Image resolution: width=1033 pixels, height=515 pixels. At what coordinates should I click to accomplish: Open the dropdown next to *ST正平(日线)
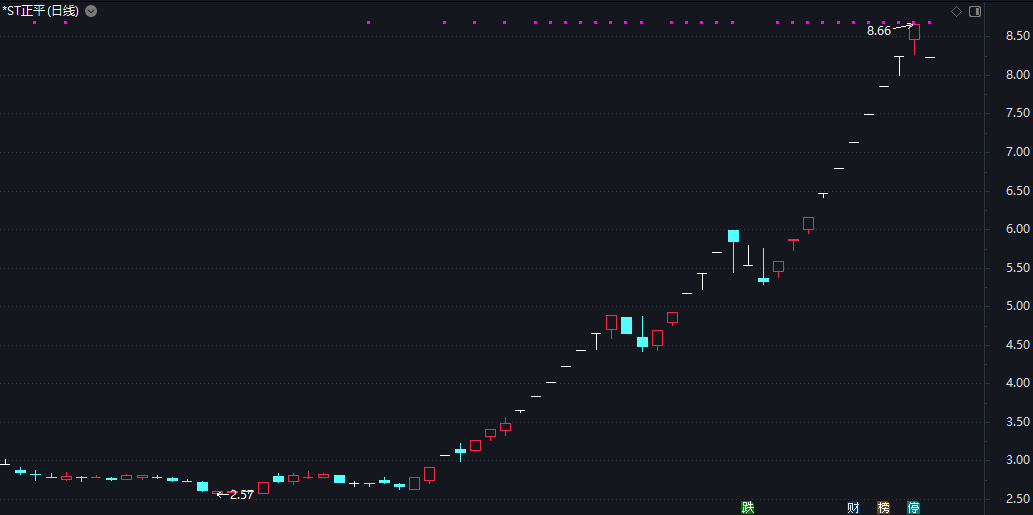(91, 11)
